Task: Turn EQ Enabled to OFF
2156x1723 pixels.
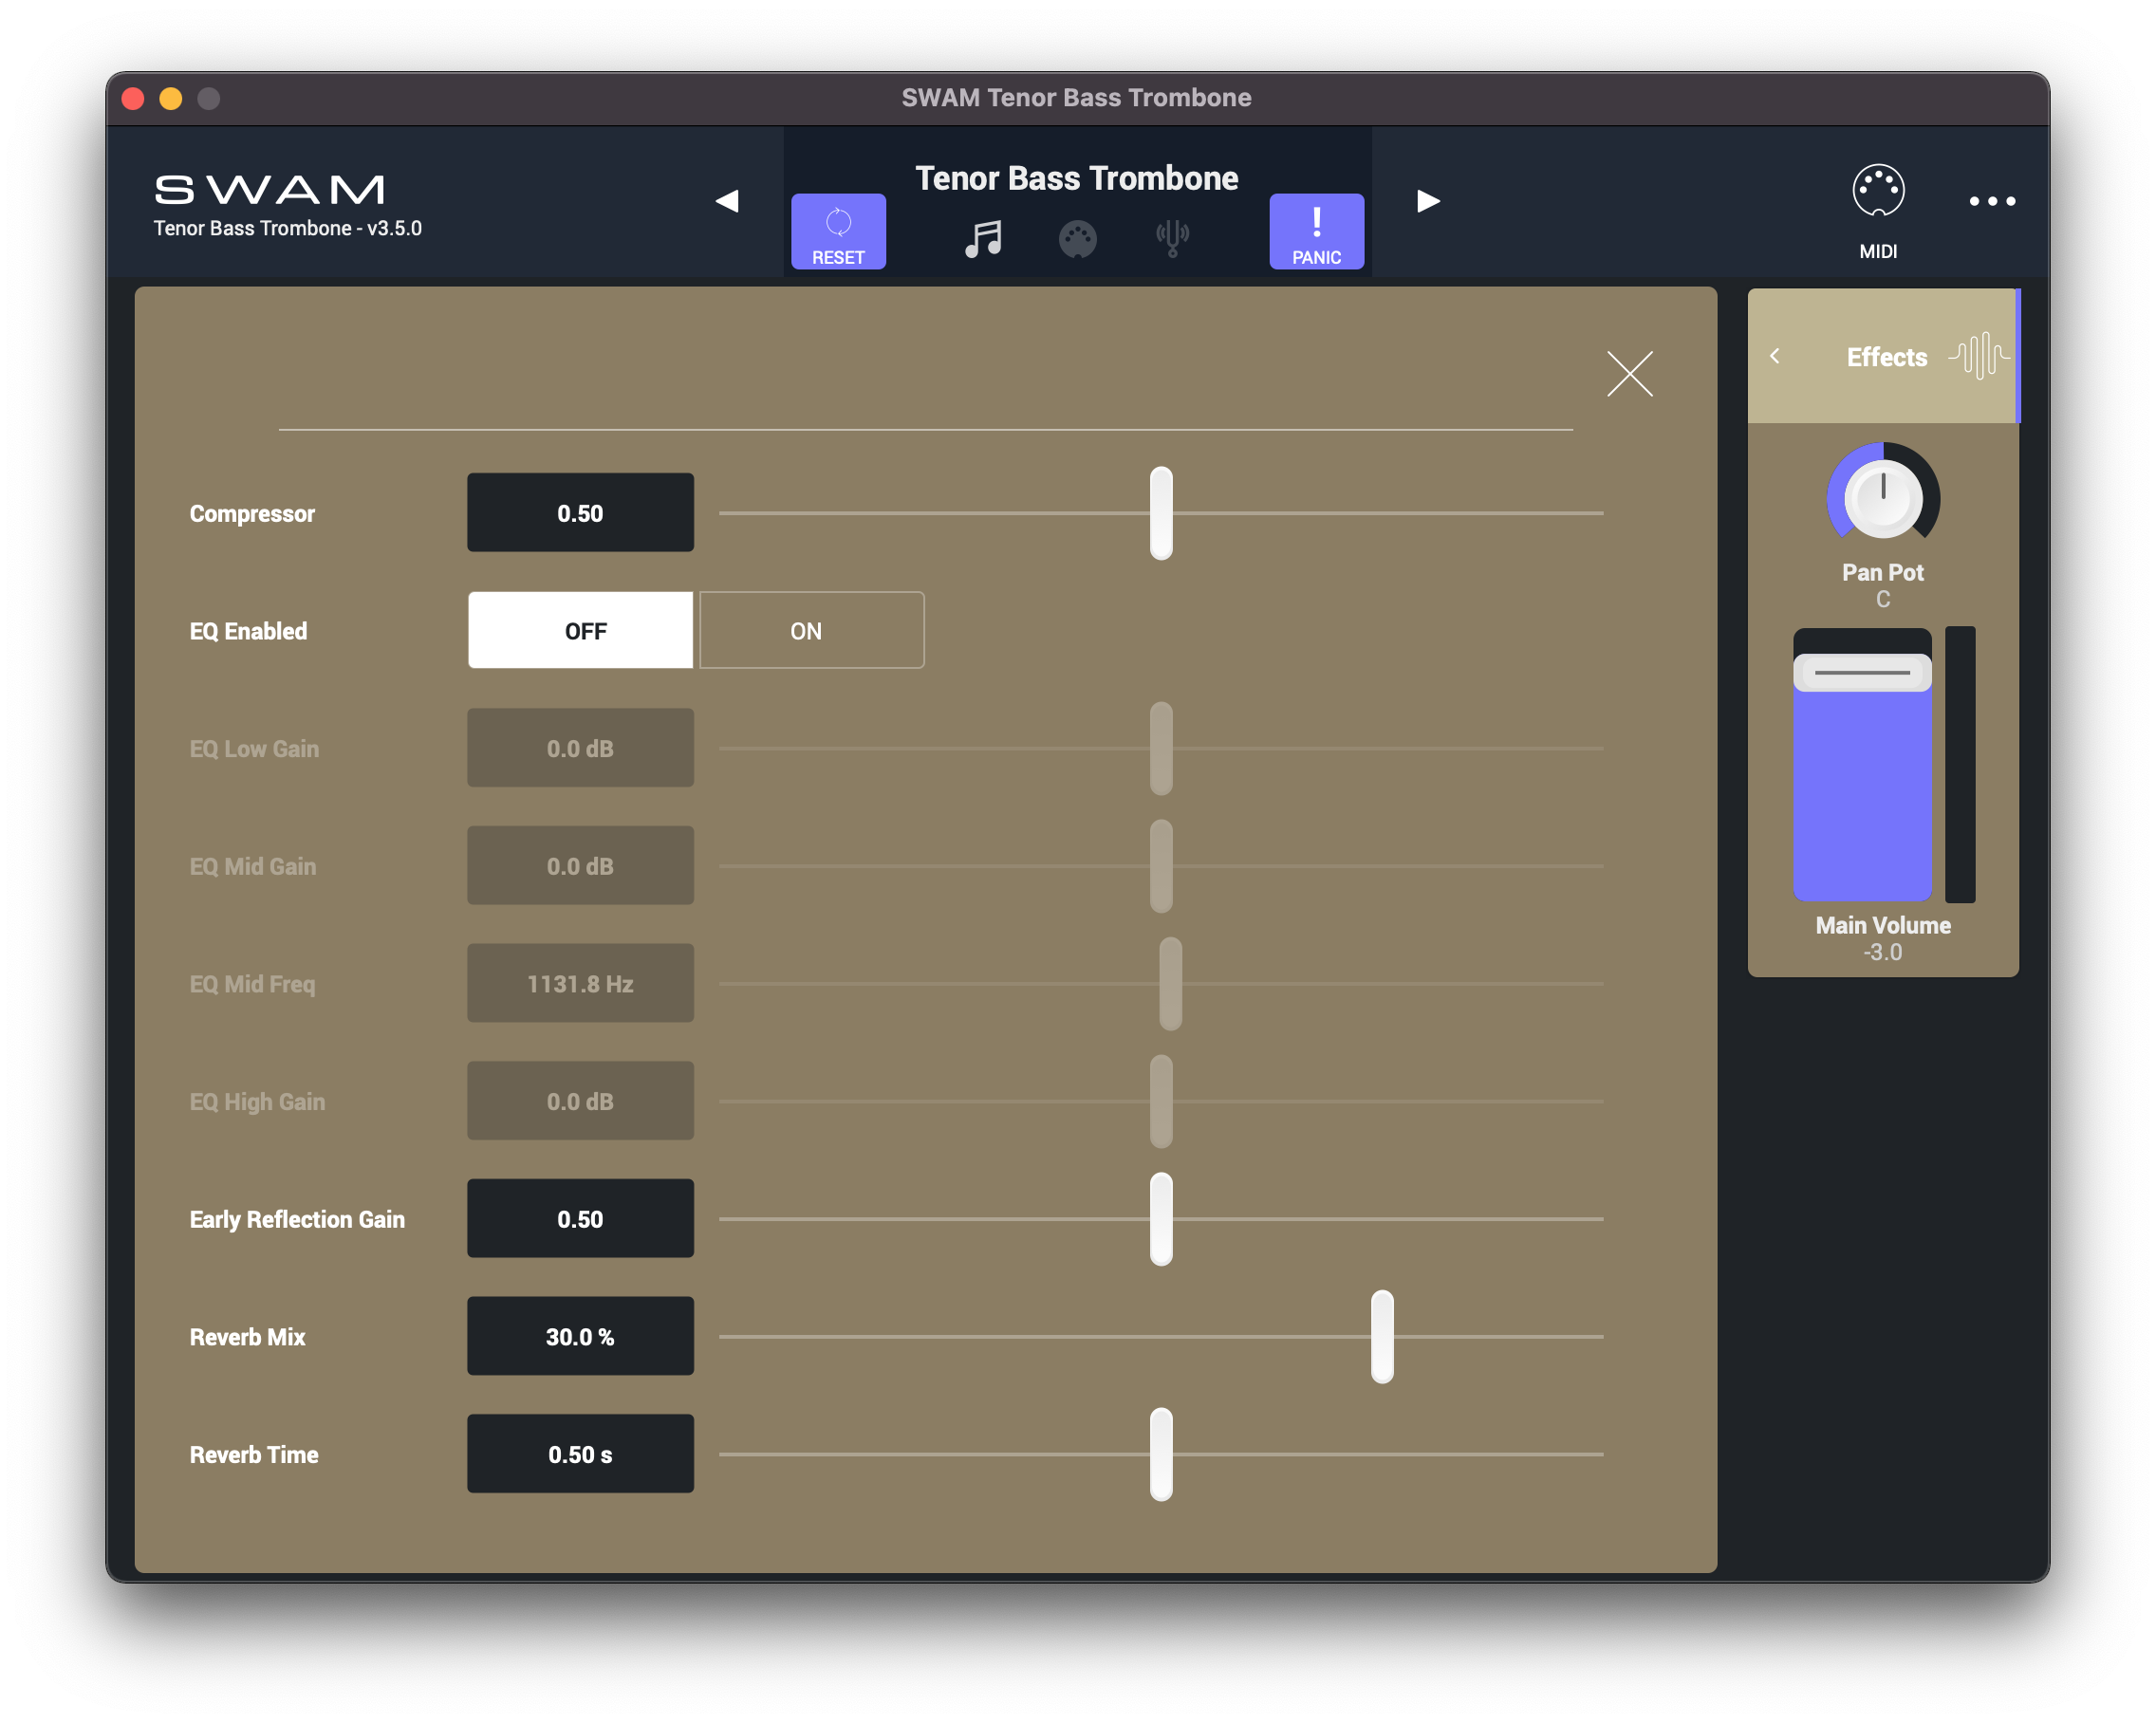Action: tap(580, 631)
